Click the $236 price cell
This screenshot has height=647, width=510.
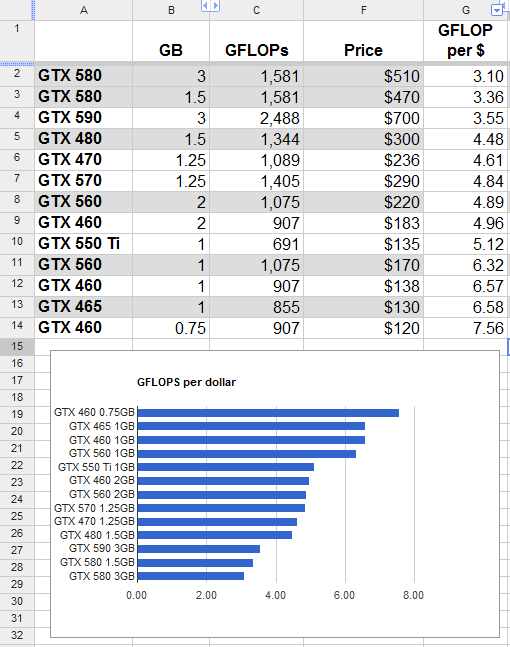pyautogui.click(x=364, y=160)
